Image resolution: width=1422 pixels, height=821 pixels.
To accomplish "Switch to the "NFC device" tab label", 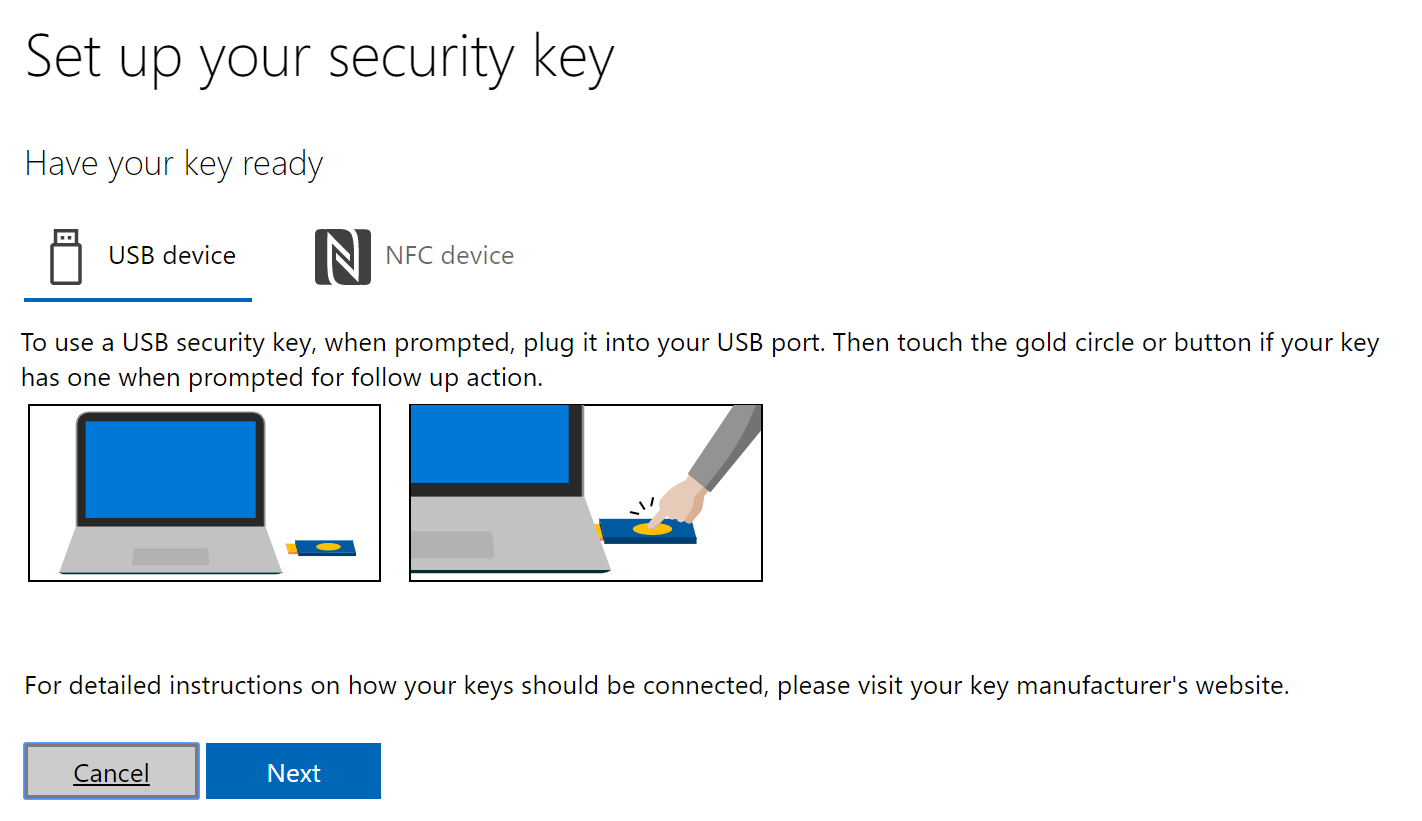I will pos(449,256).
